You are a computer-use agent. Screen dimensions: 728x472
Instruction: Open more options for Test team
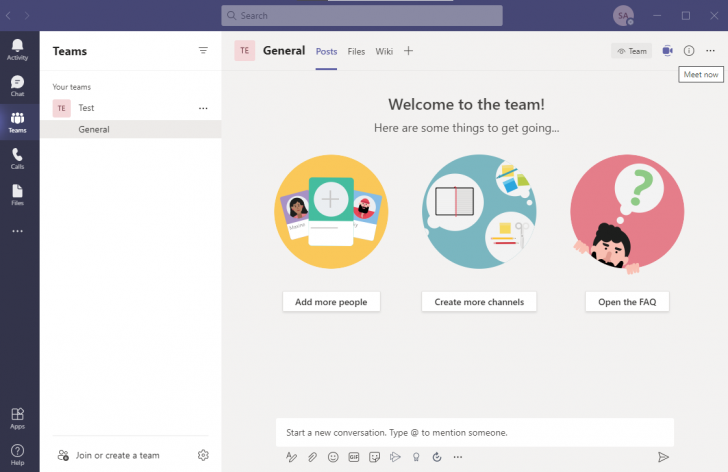coord(203,108)
